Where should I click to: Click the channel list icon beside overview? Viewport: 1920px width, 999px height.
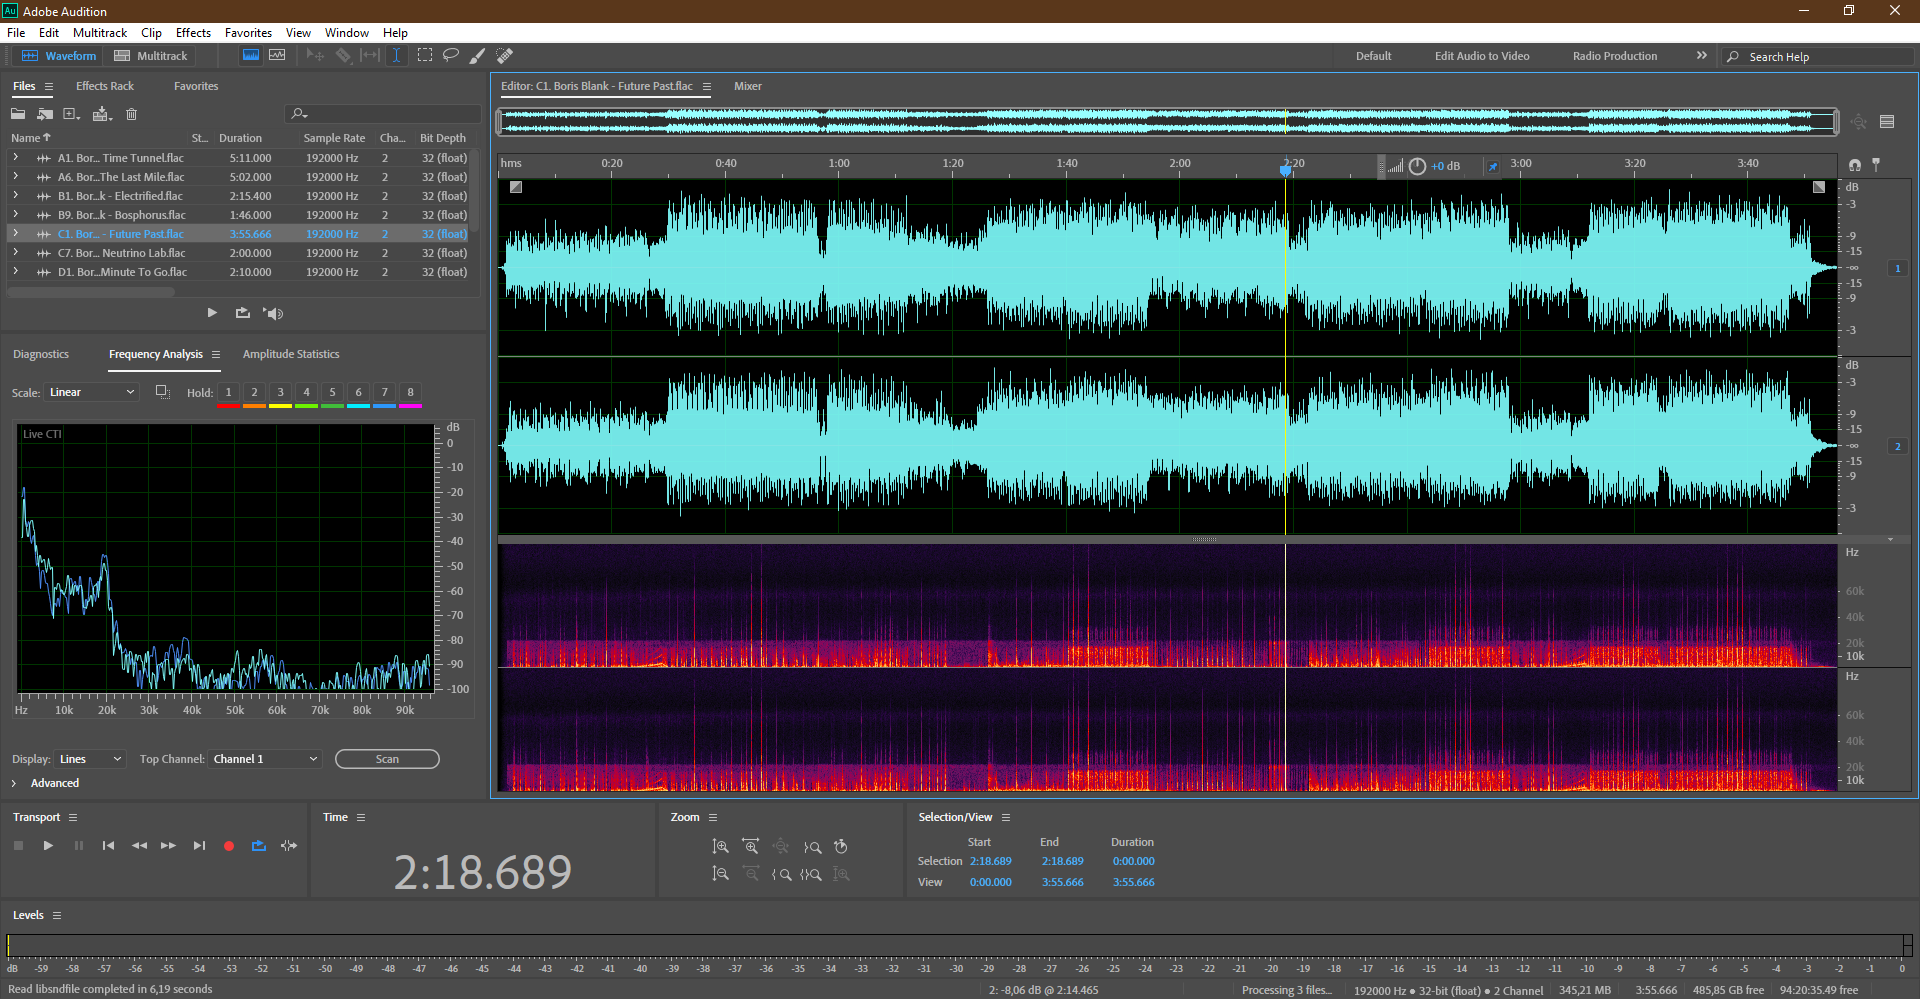click(1887, 122)
